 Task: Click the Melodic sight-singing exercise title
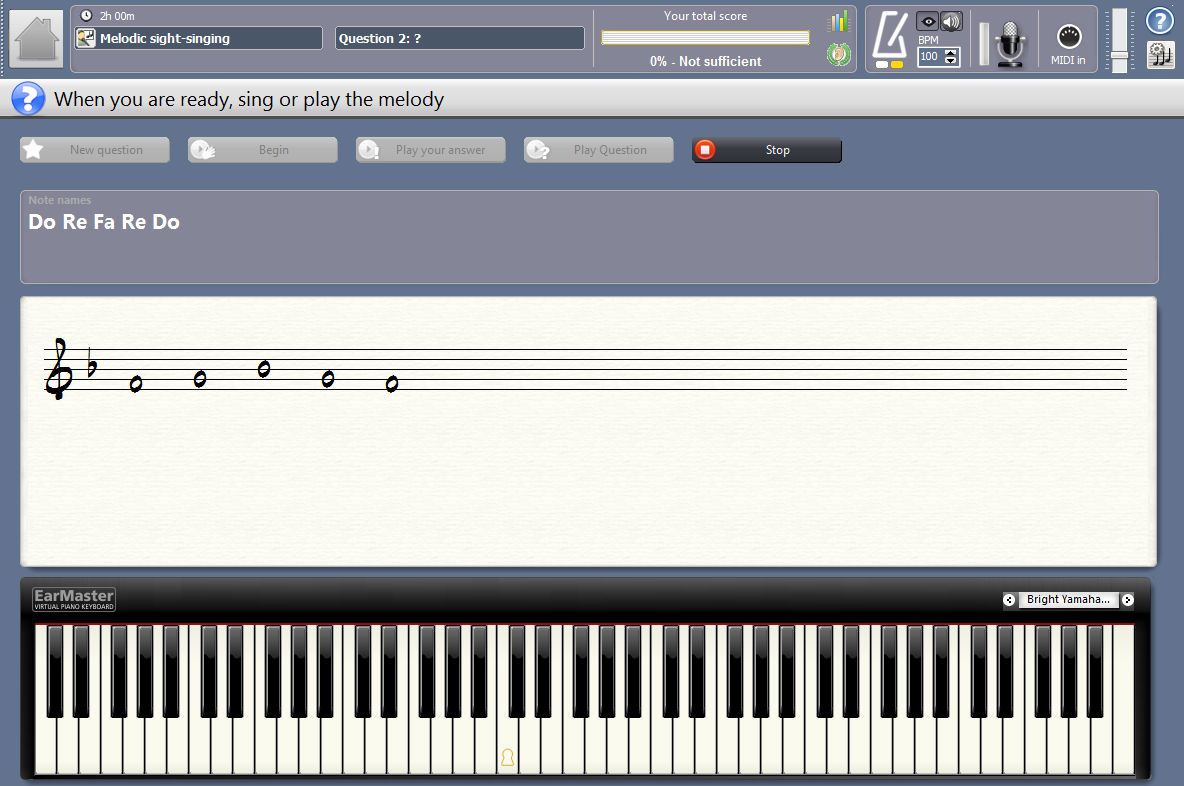coord(165,39)
